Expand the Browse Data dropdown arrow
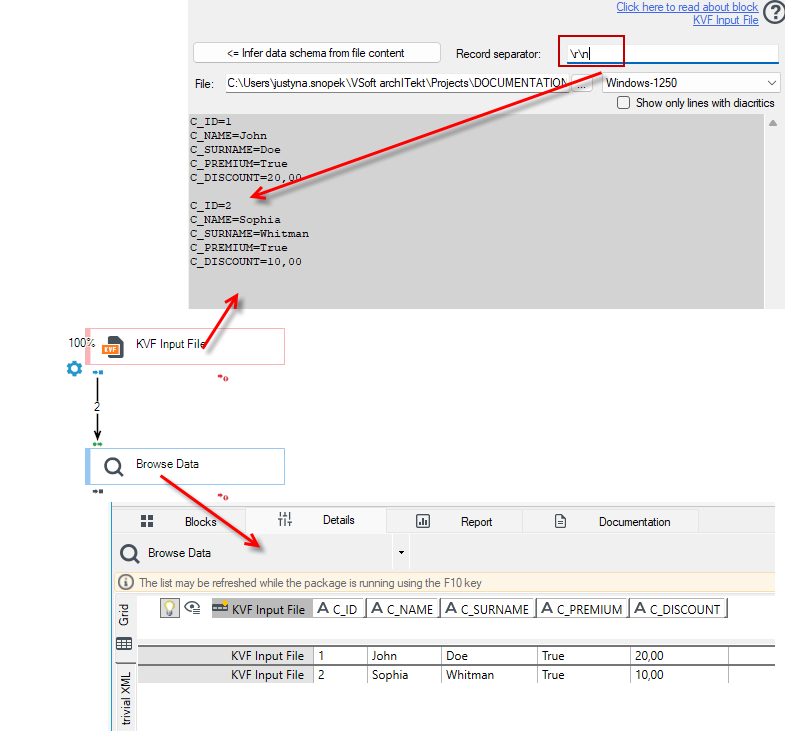 point(401,552)
